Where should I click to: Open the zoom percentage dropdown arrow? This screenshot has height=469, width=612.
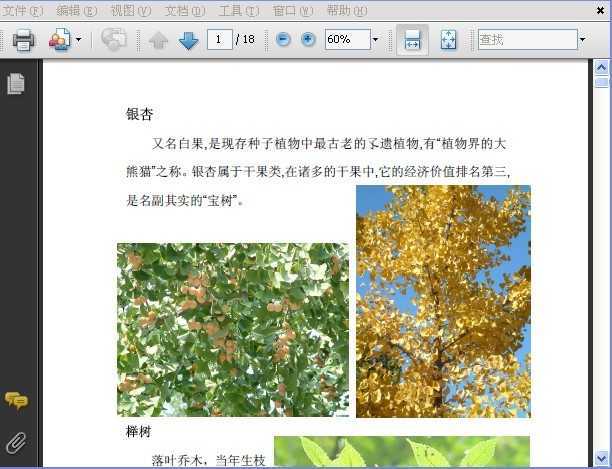coord(375,39)
